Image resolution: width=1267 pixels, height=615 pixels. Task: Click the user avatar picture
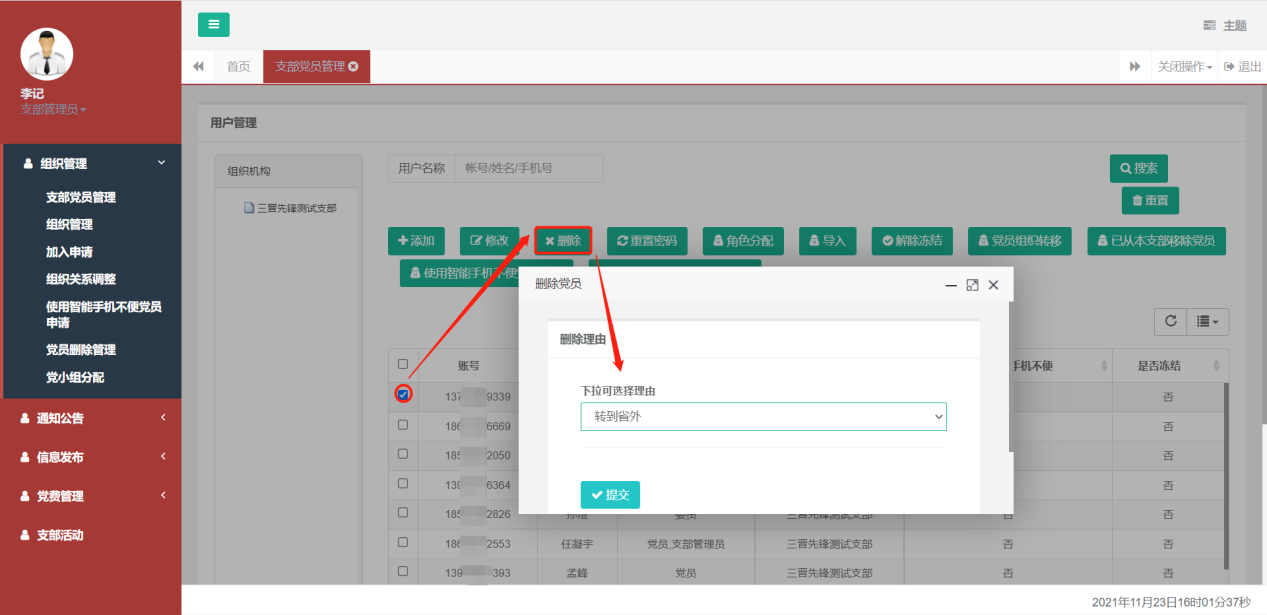point(47,54)
